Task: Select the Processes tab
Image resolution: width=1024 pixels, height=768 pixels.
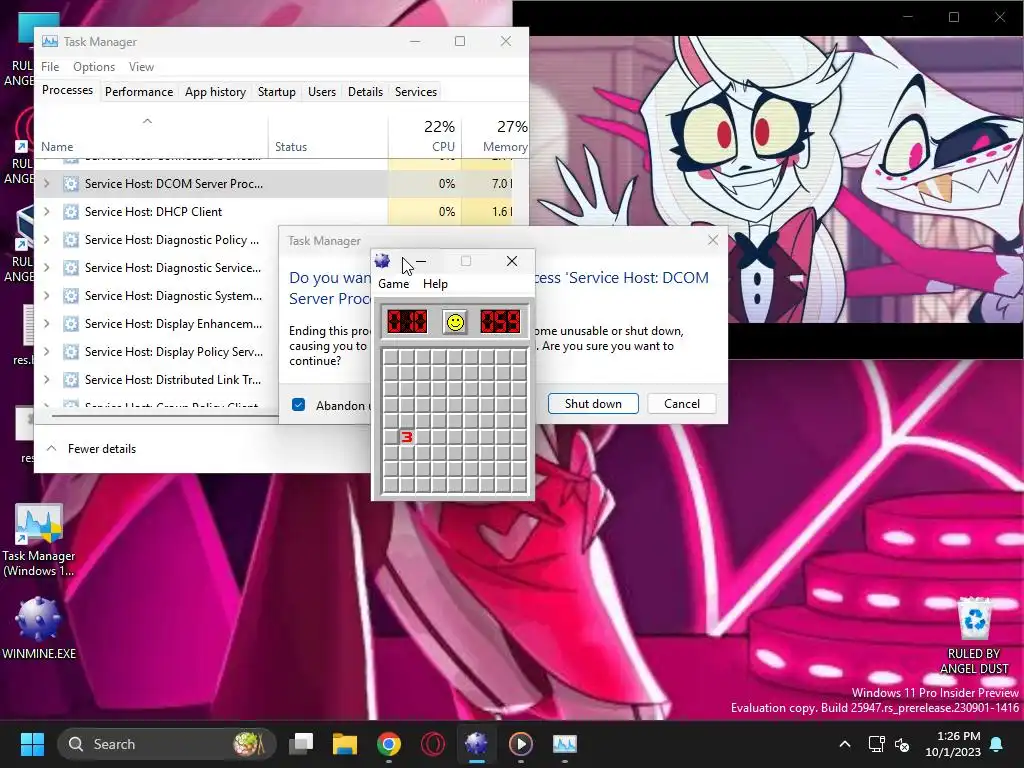Action: (x=67, y=90)
